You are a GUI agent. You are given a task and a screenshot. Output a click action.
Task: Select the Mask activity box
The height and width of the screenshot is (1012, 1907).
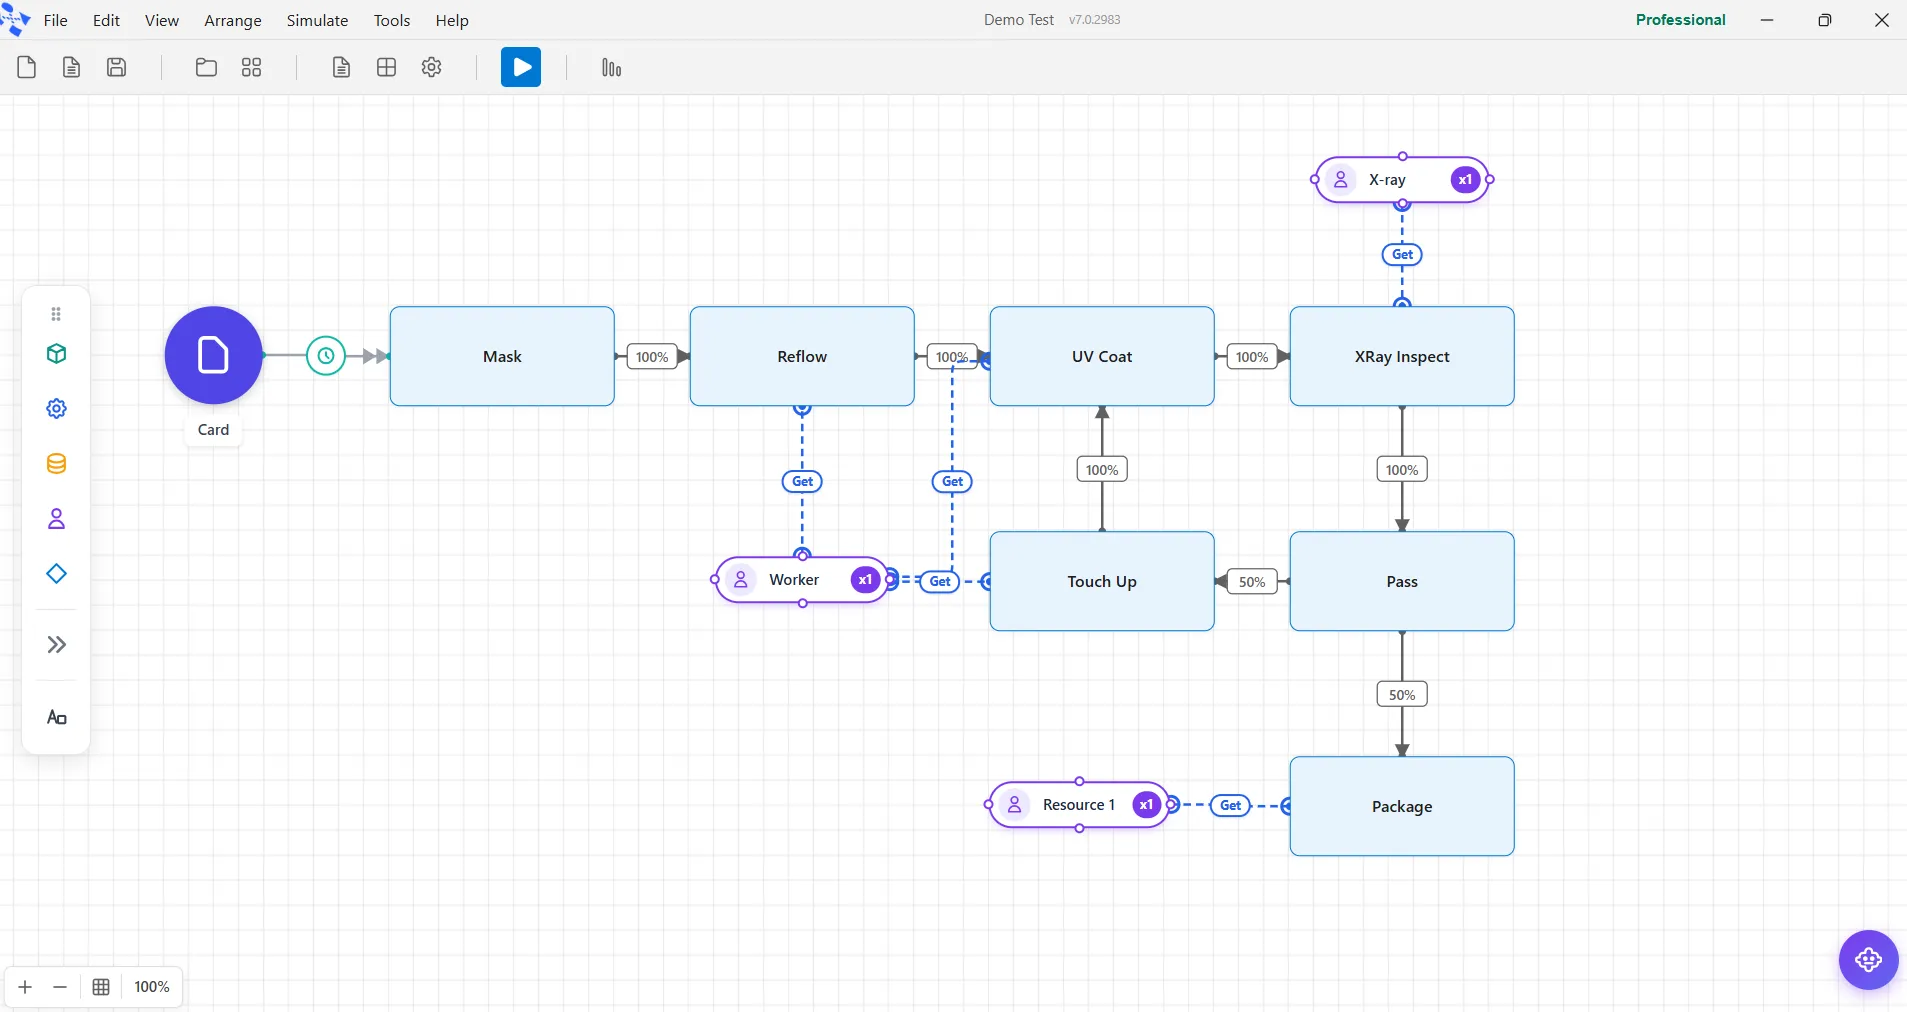point(502,356)
